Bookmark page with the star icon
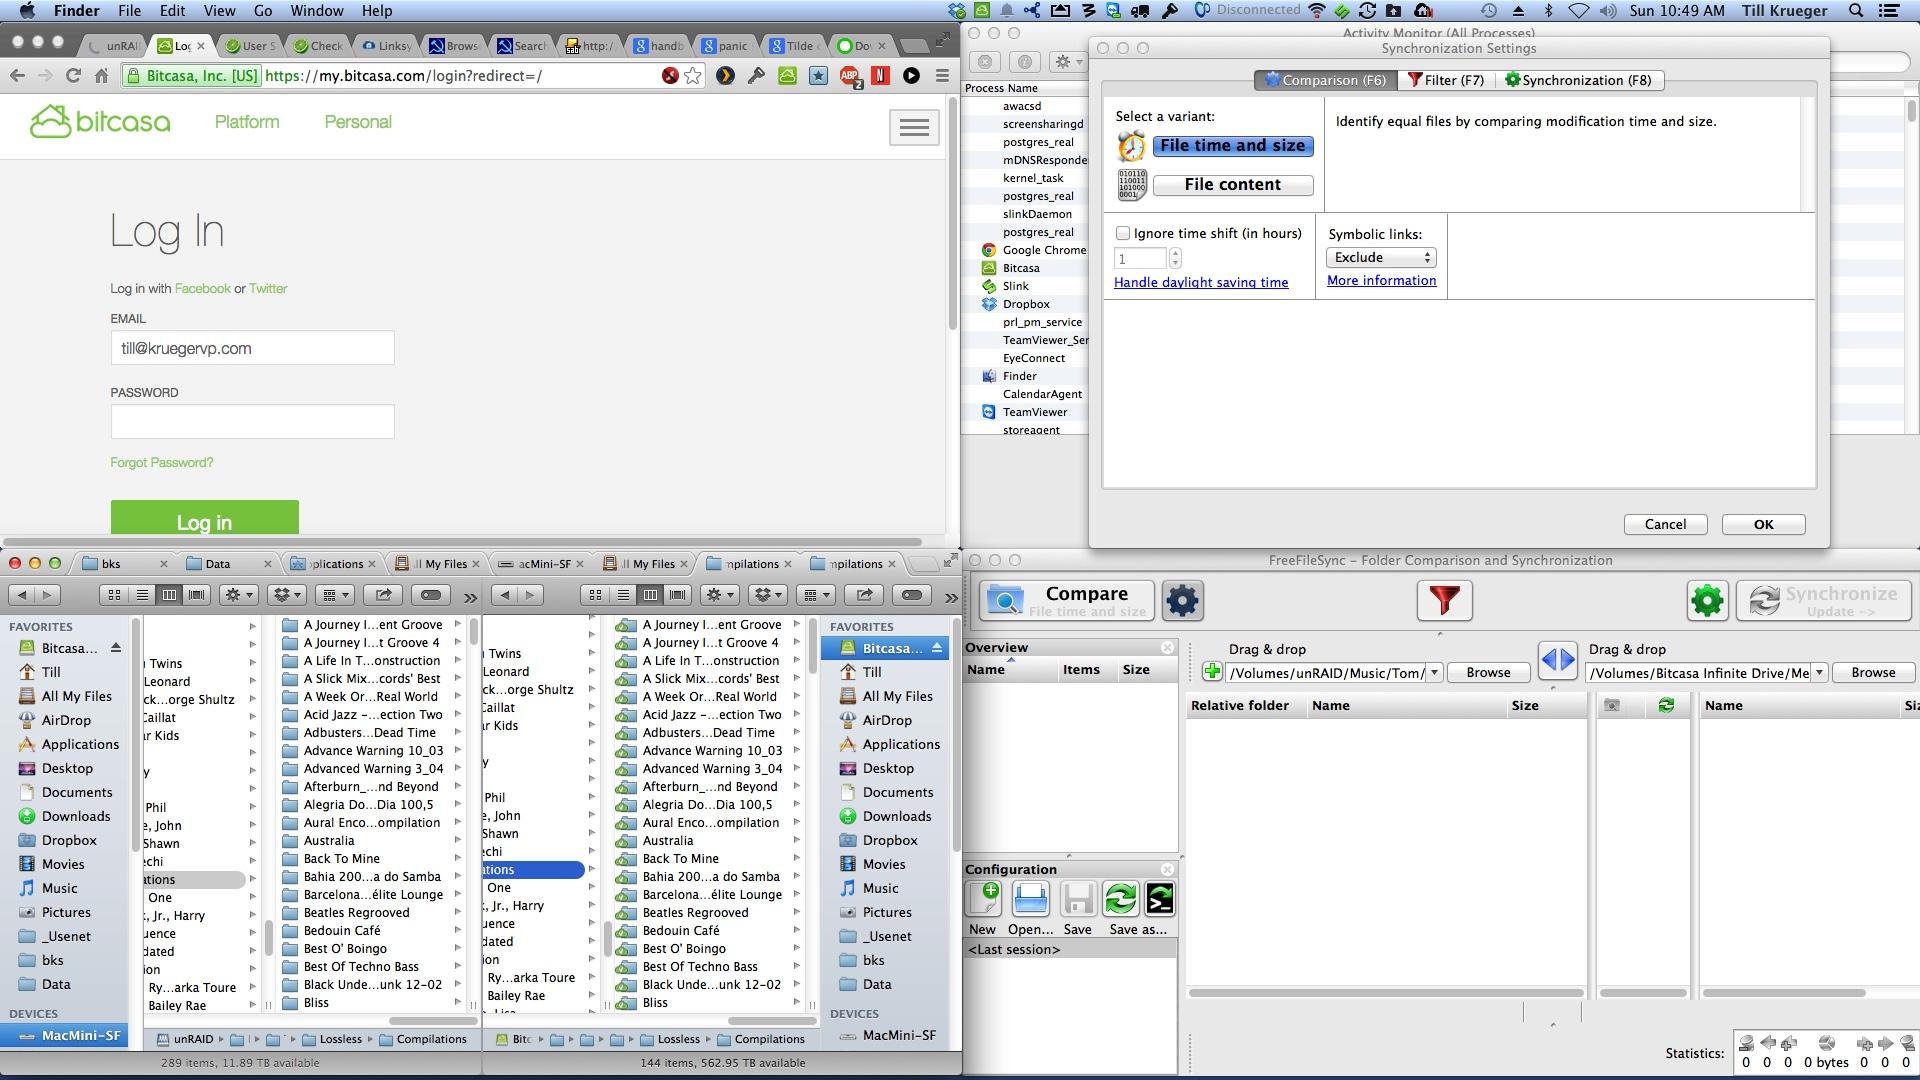 (693, 75)
